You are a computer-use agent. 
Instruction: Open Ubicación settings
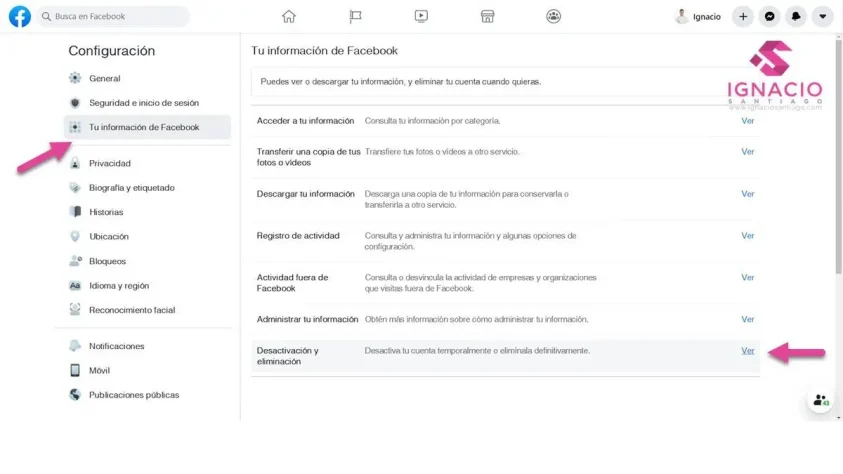pyautogui.click(x=109, y=236)
